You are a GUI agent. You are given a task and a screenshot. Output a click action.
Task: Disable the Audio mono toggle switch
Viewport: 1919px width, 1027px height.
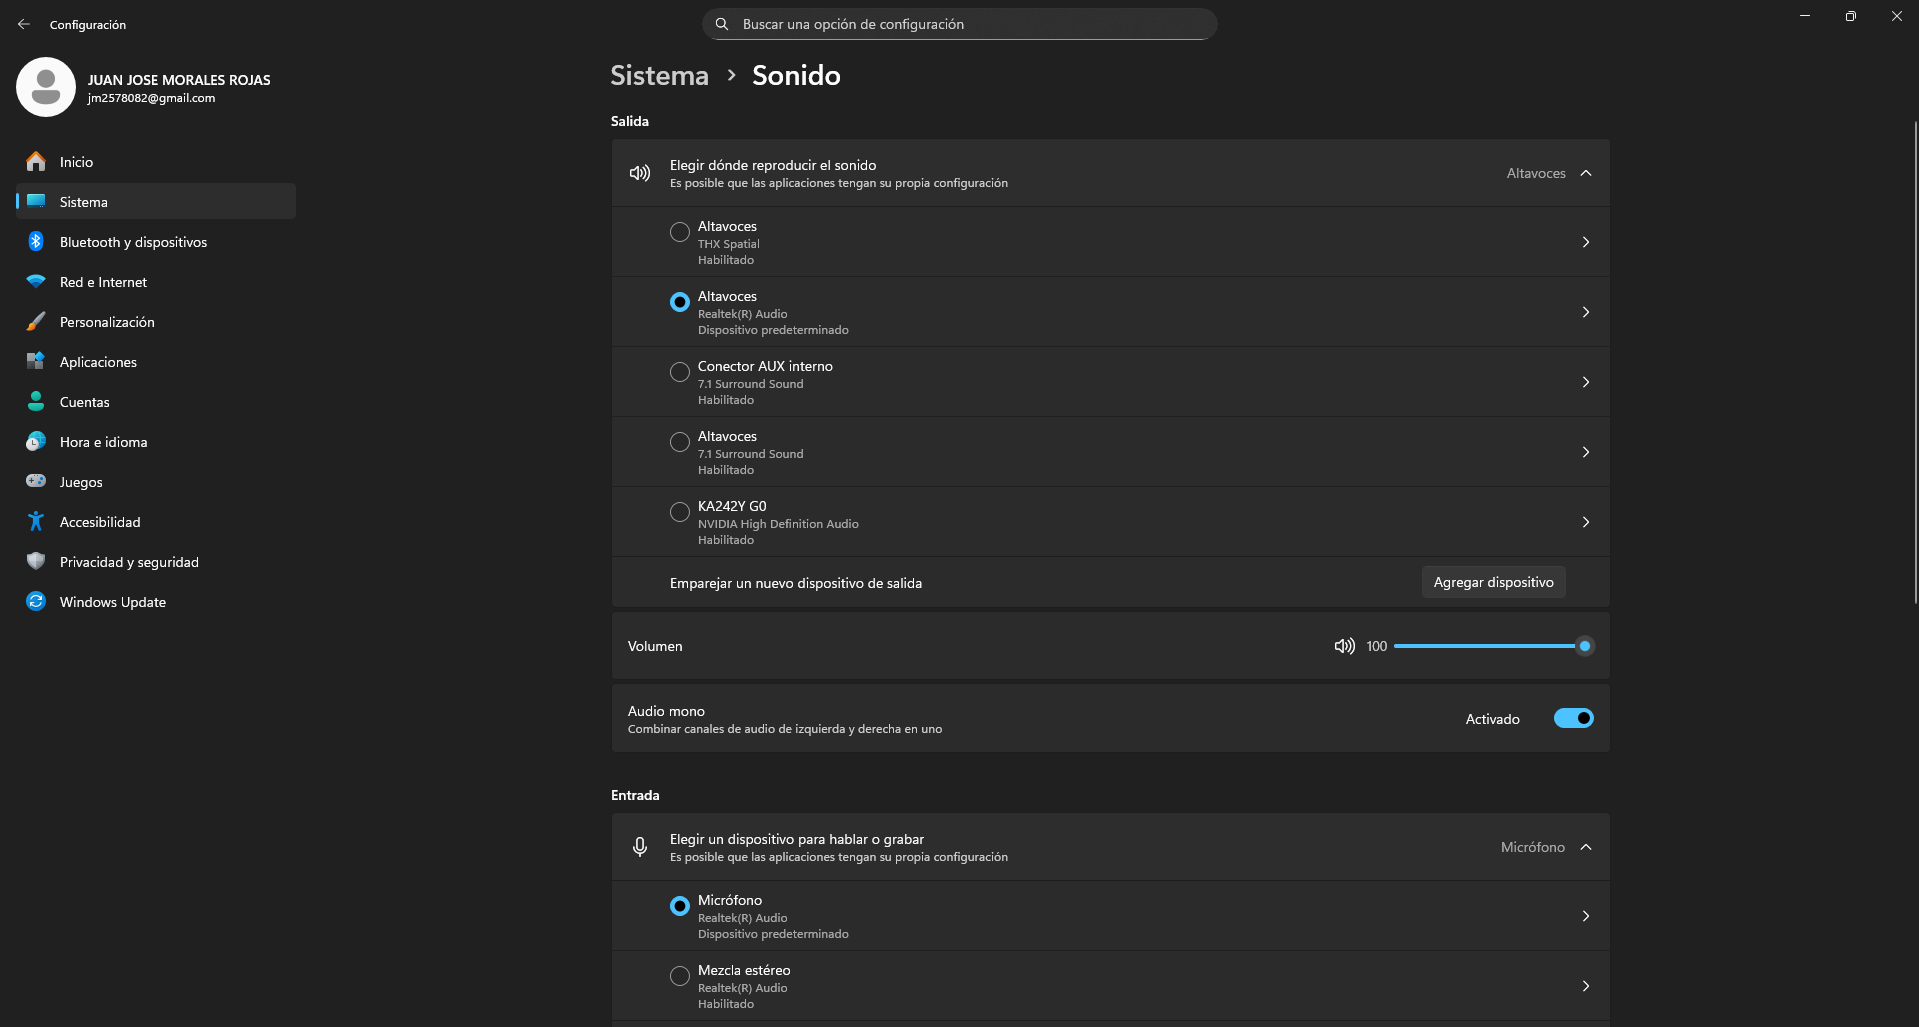1573,718
